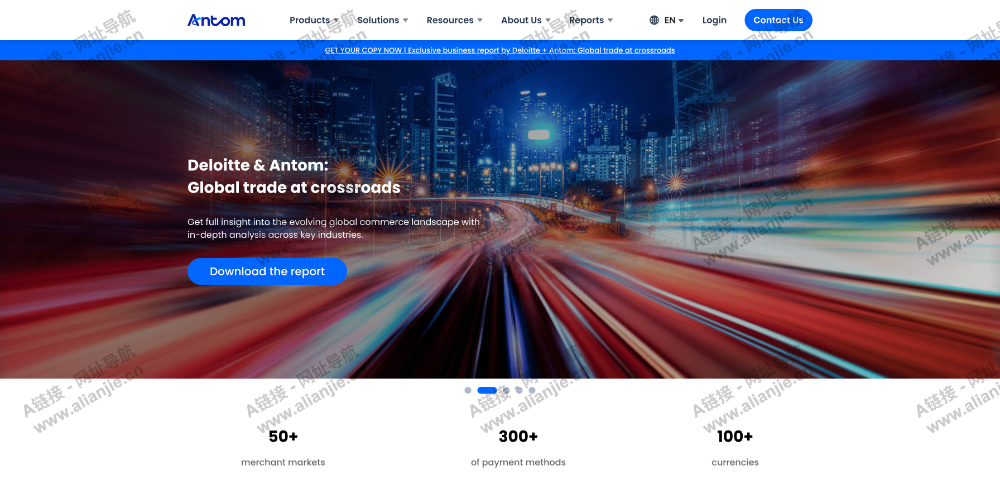Click the Antom logo

(x=216, y=20)
